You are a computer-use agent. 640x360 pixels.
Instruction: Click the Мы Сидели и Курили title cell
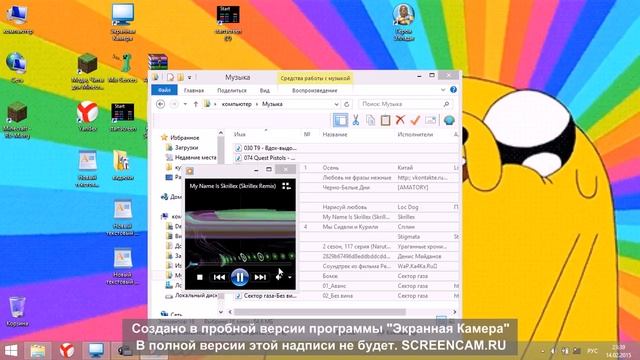click(350, 227)
